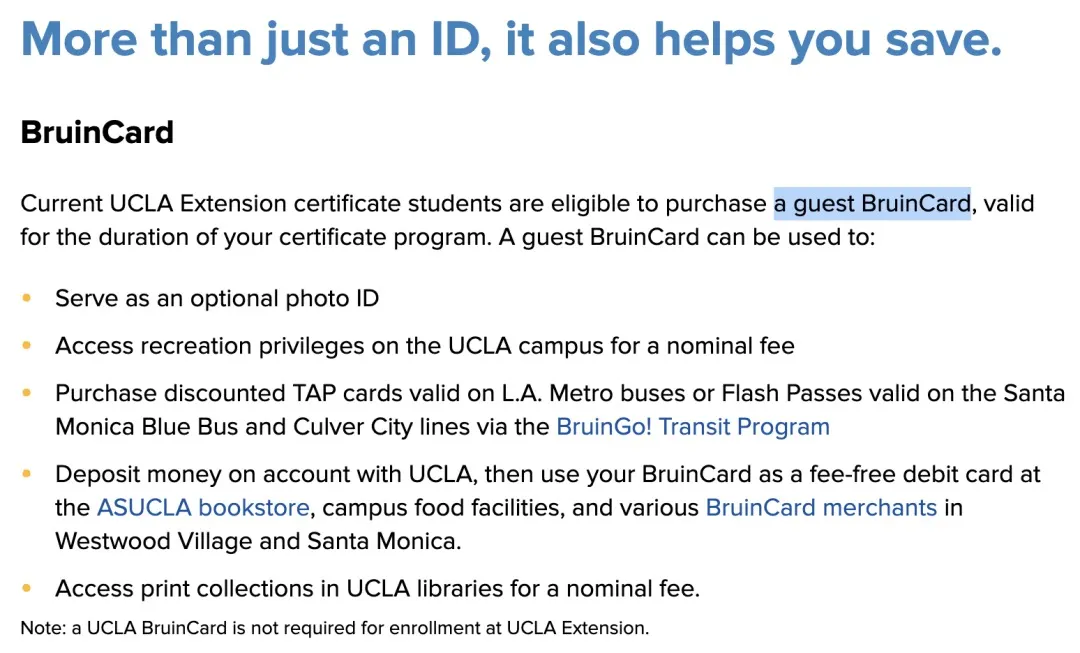The width and height of the screenshot is (1080, 653).
Task: Click the "Serve as an optional photo ID" text
Action: click(217, 298)
